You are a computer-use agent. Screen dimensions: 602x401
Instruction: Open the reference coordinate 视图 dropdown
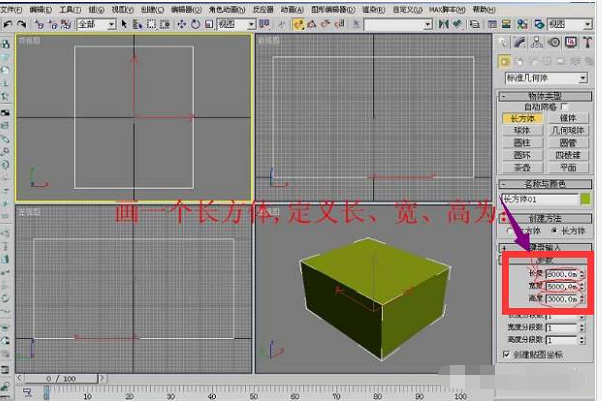pos(236,25)
